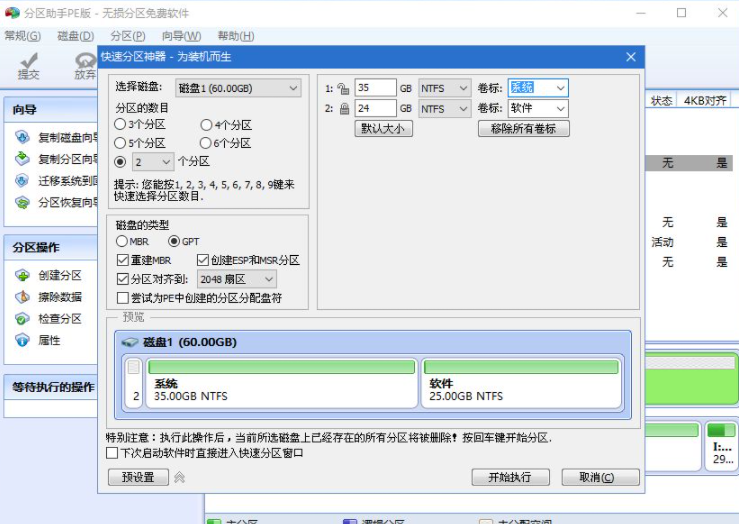
Task: Click the locked padlock icon for partition 2
Action: point(343,108)
